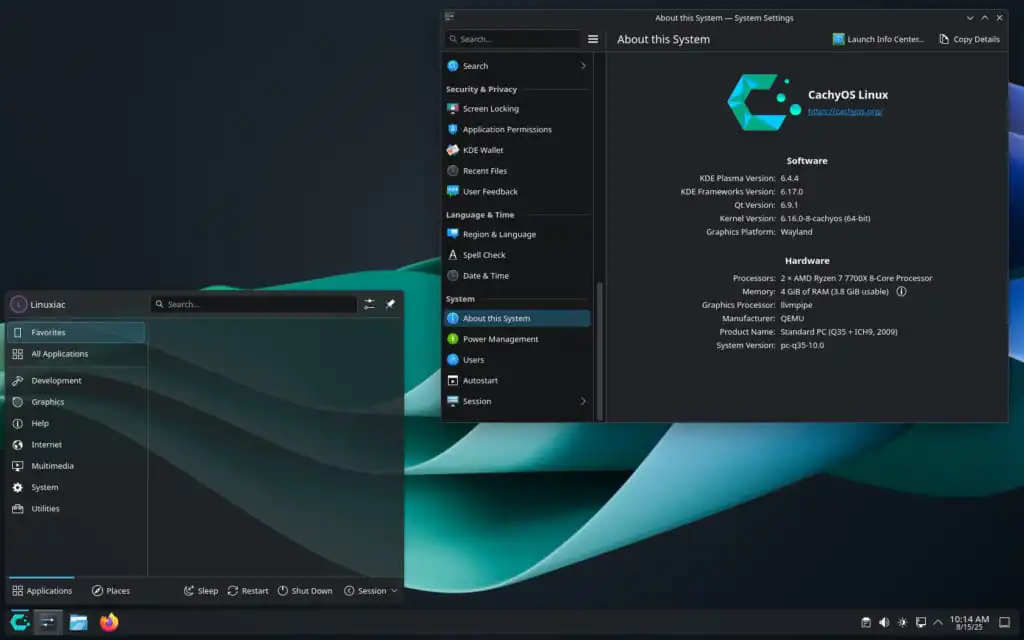The image size is (1024, 640).
Task: Expand the Search settings category arrow
Action: 583,66
